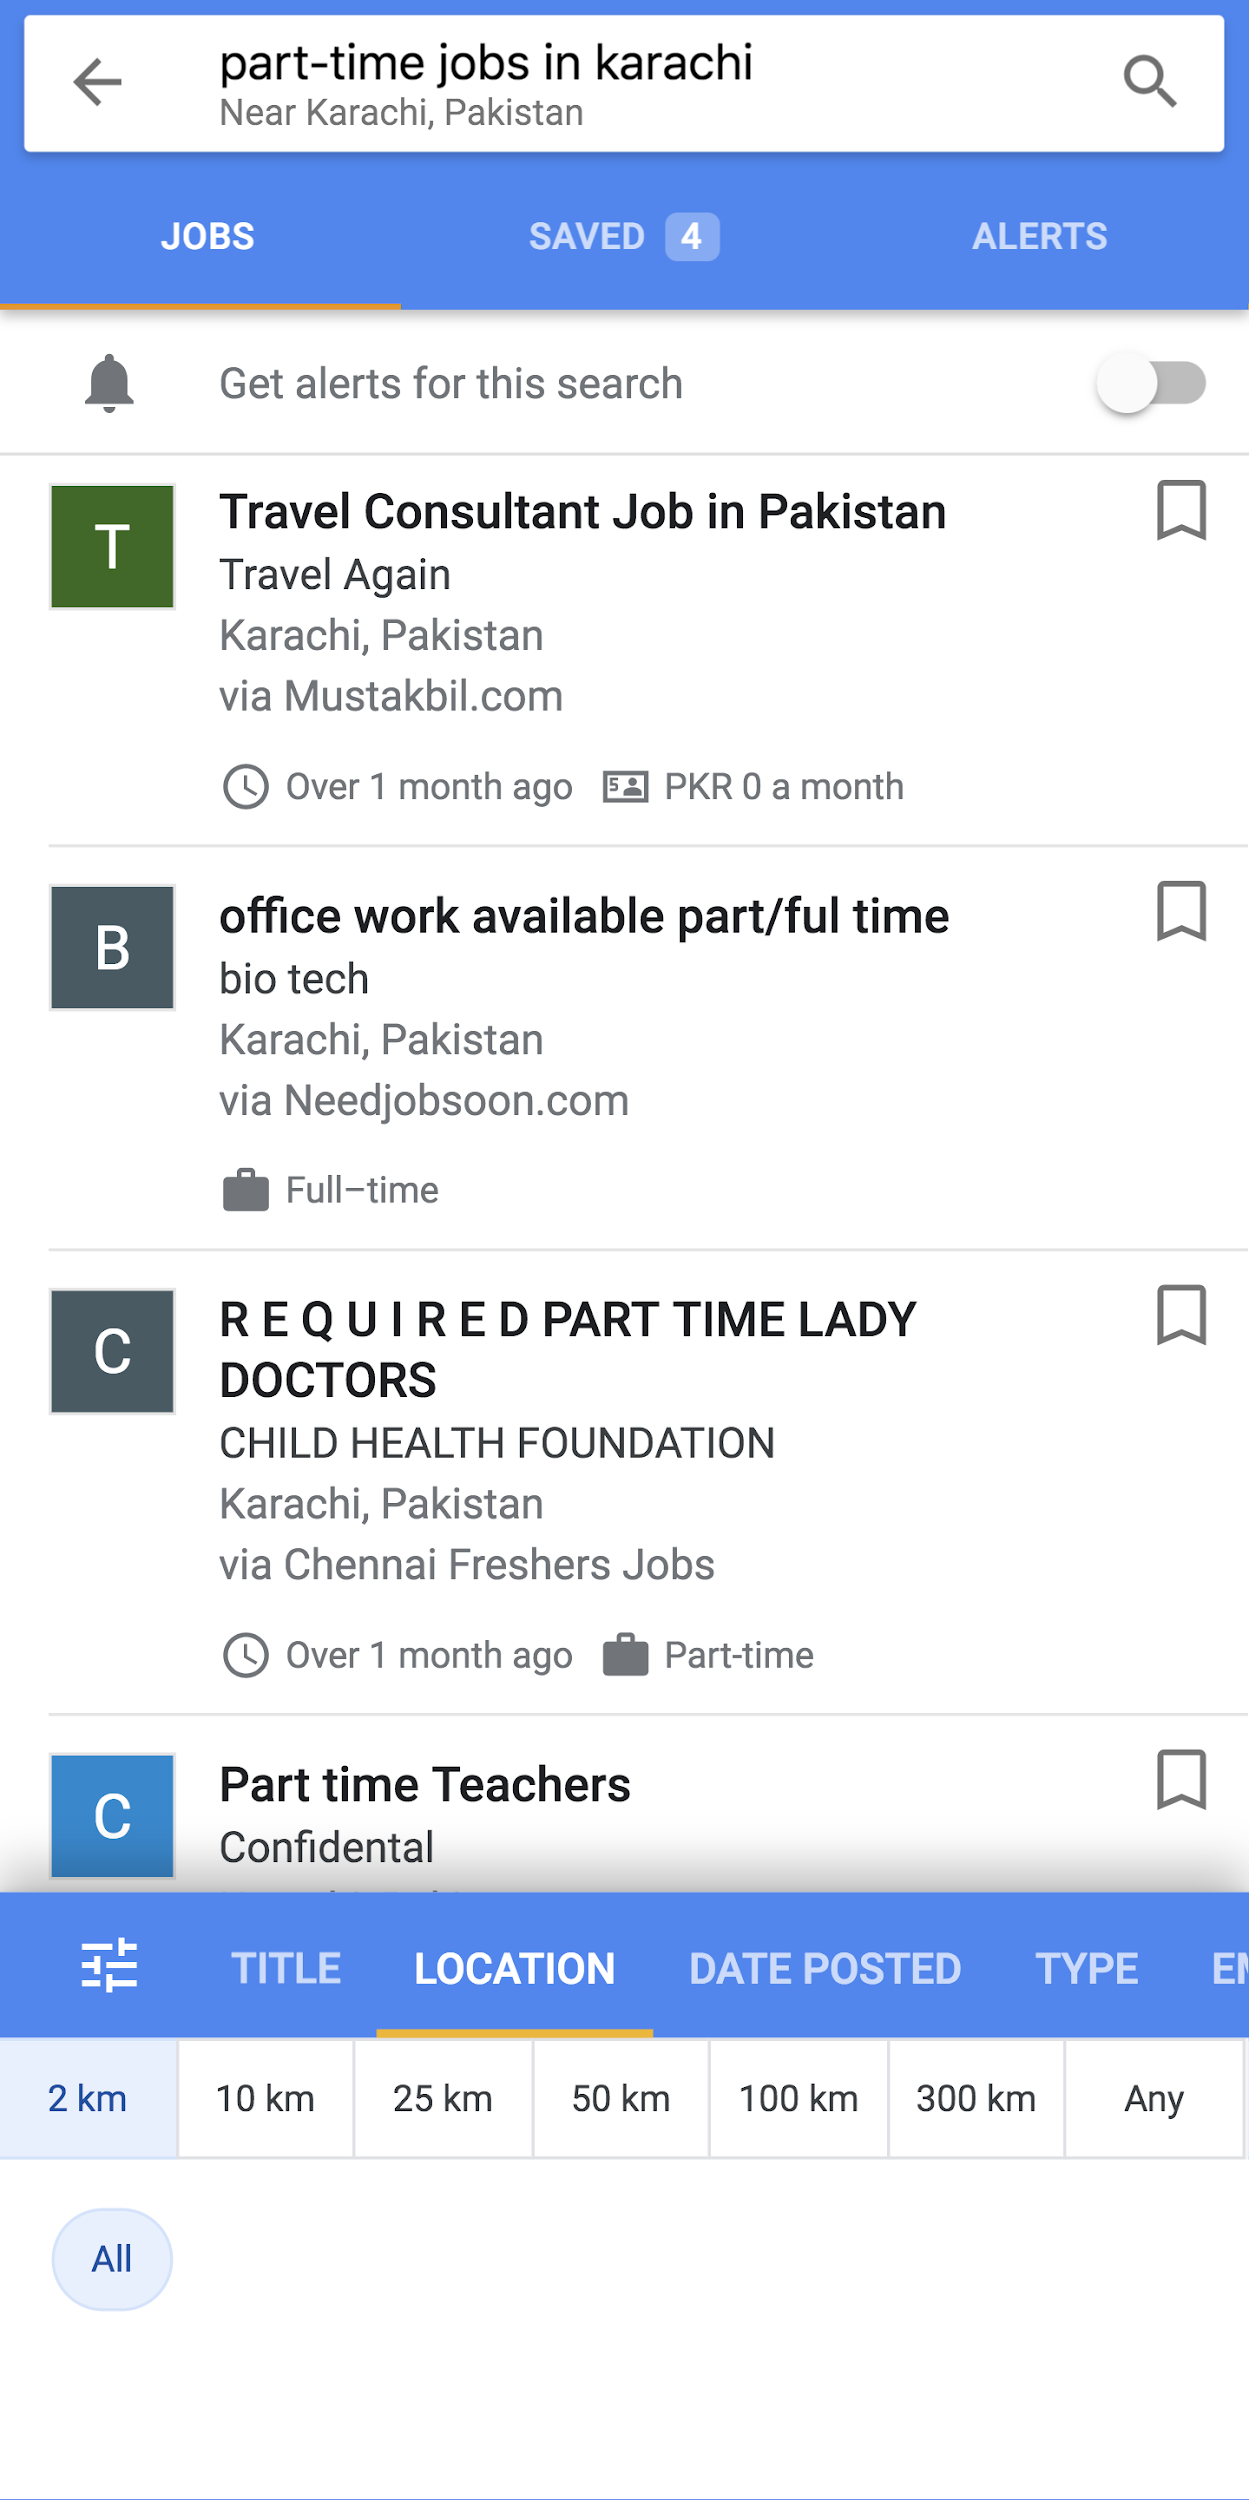1249x2500 pixels.
Task: Tap the back arrow icon
Action: tap(98, 82)
